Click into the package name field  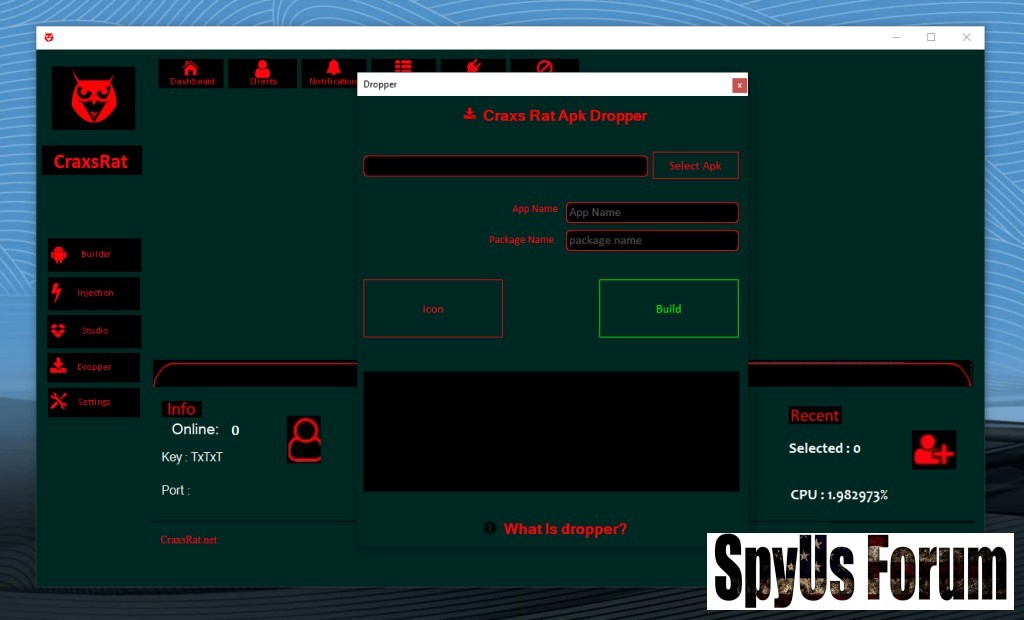(x=652, y=240)
